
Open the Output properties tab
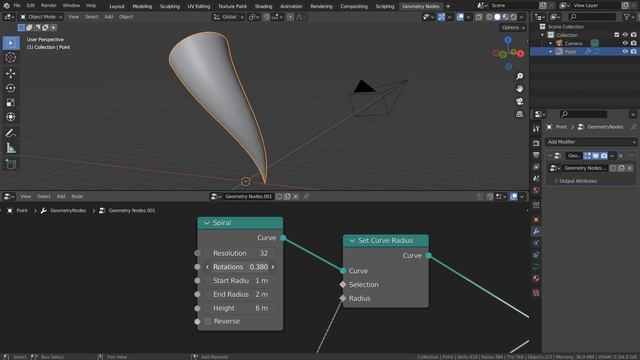click(536, 155)
